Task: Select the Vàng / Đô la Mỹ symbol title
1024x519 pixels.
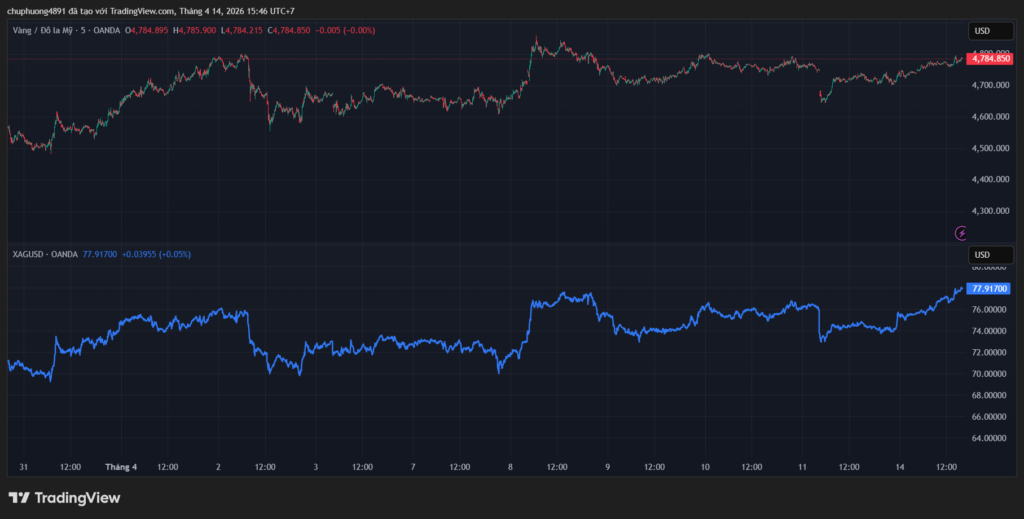Action: tap(48, 30)
